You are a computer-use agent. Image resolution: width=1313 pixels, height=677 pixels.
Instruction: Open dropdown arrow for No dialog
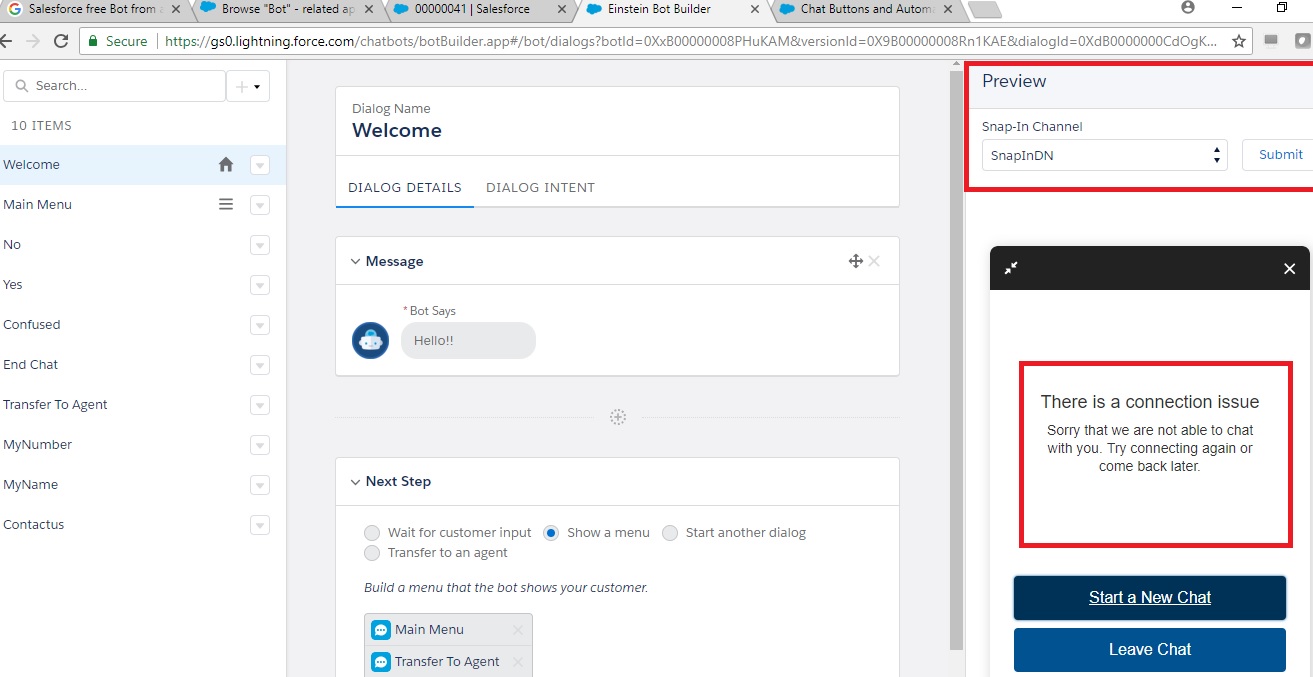click(x=260, y=246)
